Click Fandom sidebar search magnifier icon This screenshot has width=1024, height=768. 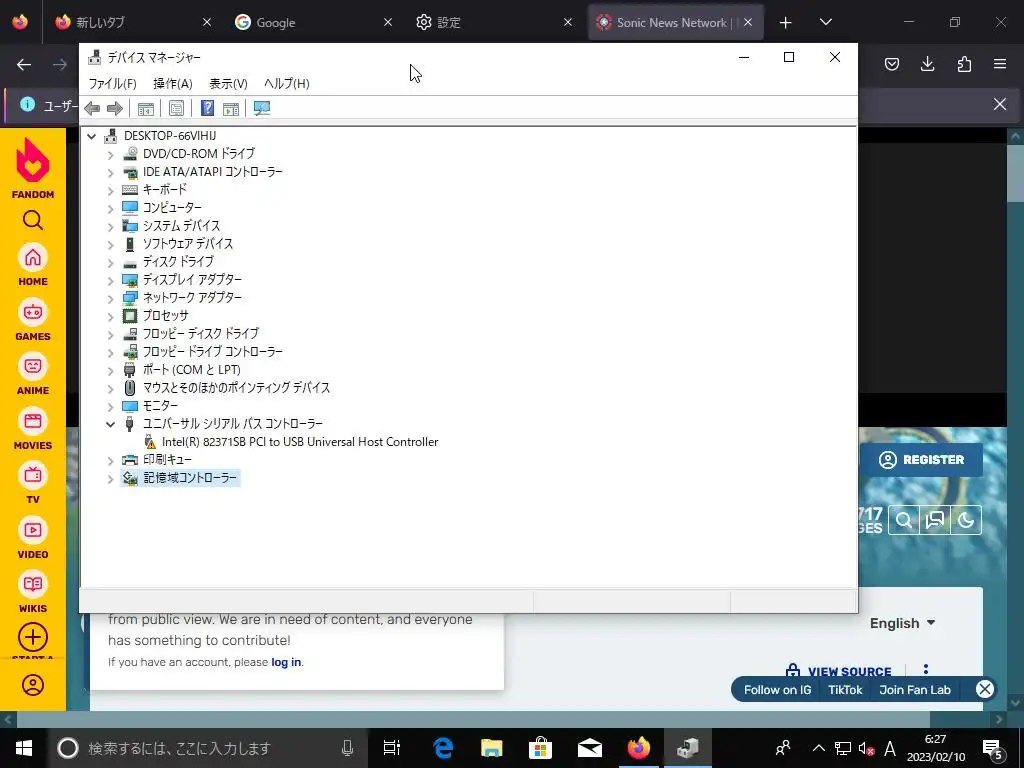pos(33,220)
